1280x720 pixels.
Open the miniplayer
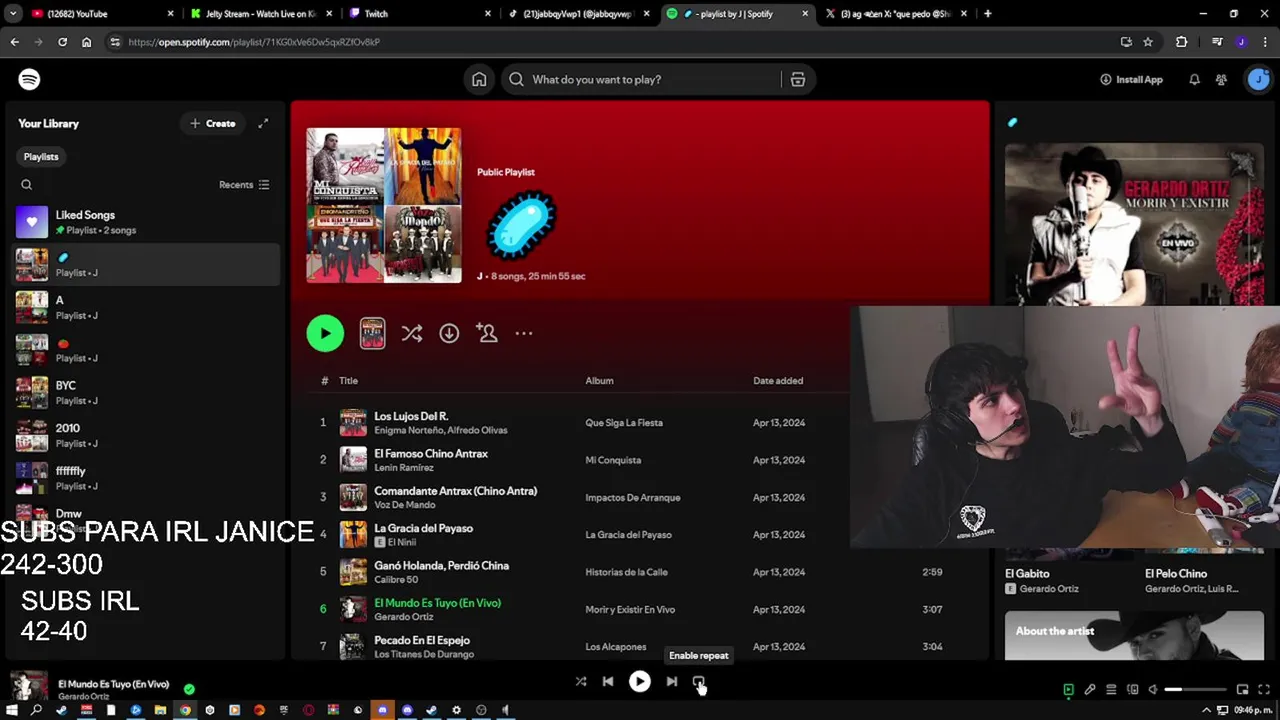pos(1243,690)
